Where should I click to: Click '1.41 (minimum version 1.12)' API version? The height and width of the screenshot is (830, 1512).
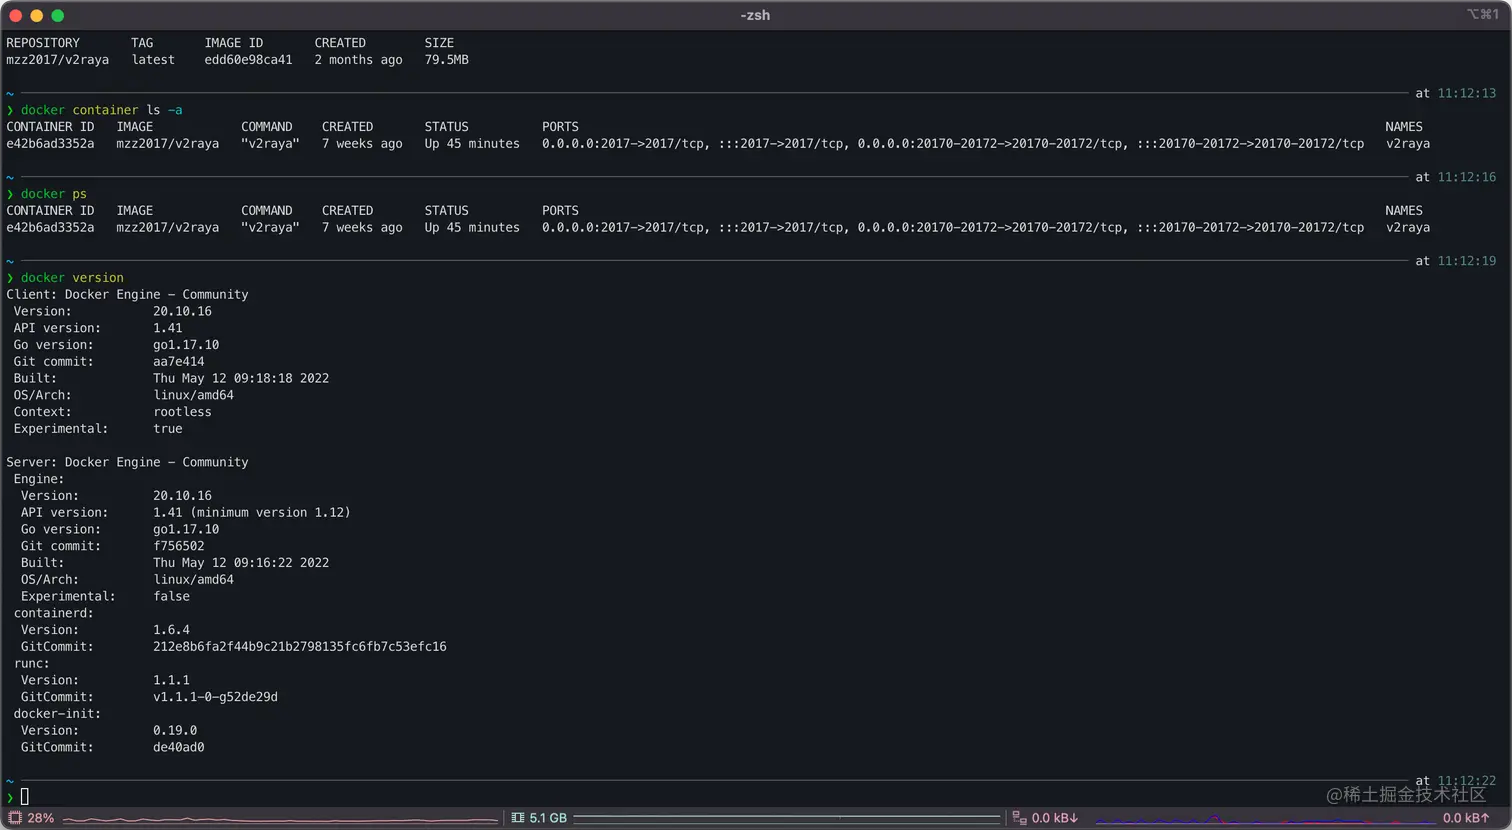coord(252,512)
